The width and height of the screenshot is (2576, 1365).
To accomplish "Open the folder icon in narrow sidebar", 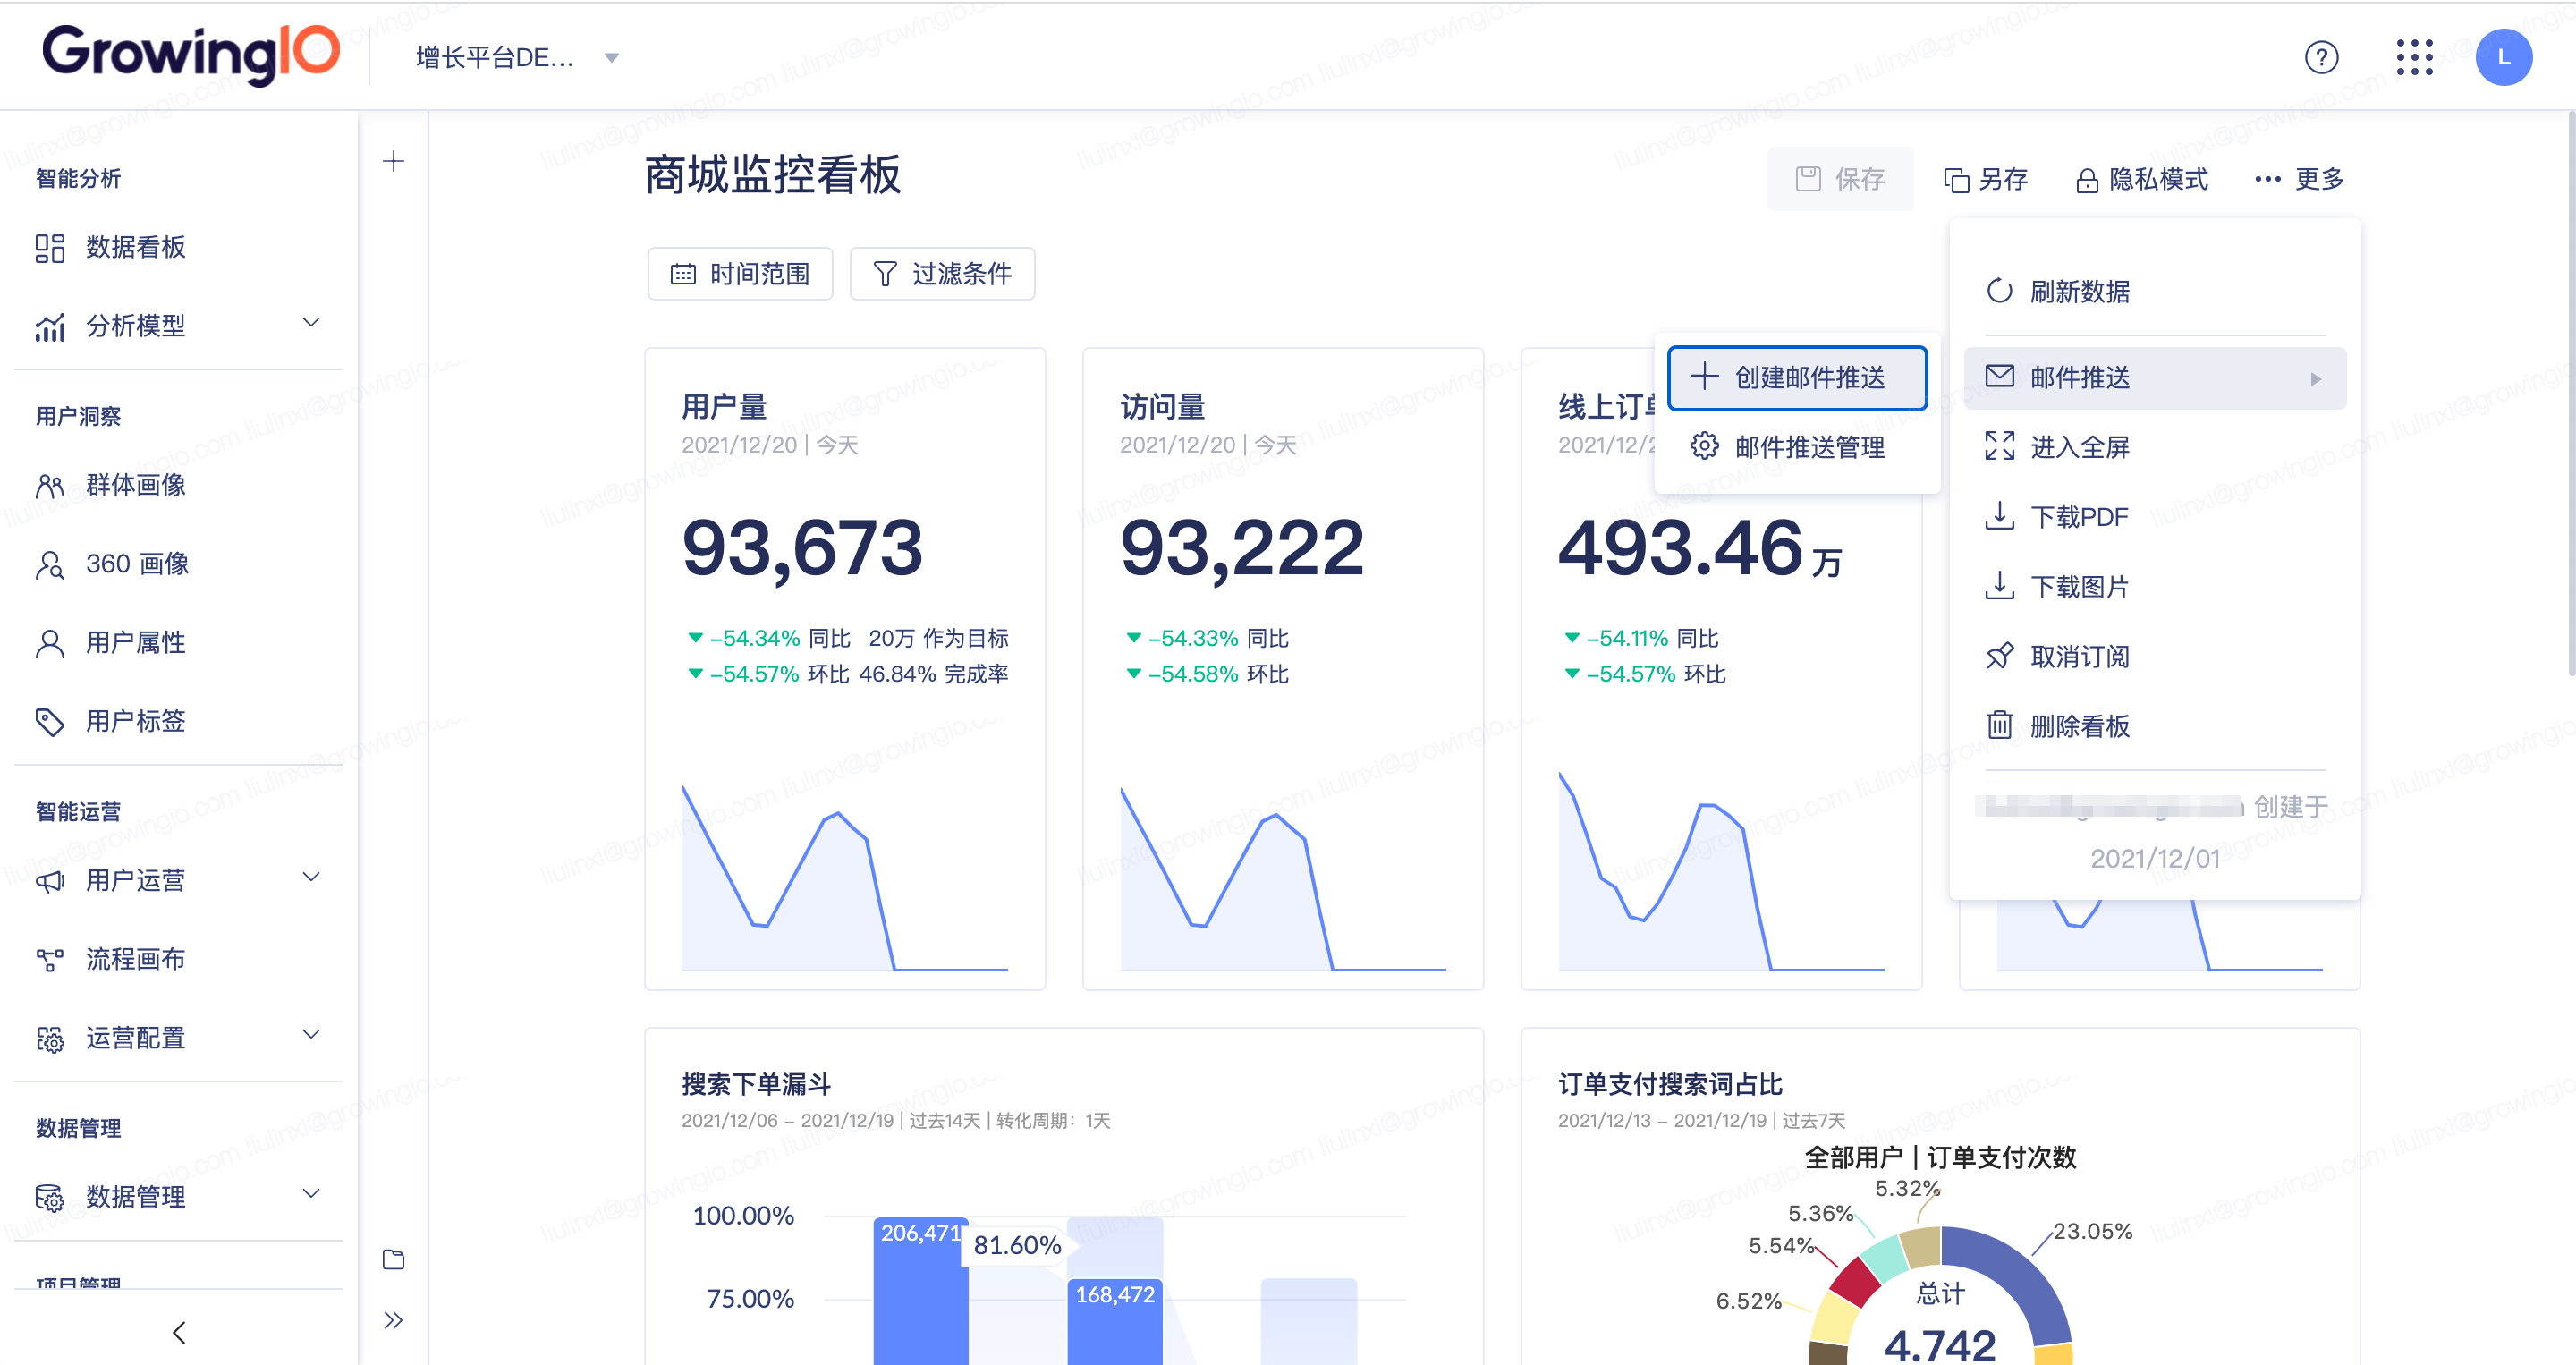I will (393, 1259).
